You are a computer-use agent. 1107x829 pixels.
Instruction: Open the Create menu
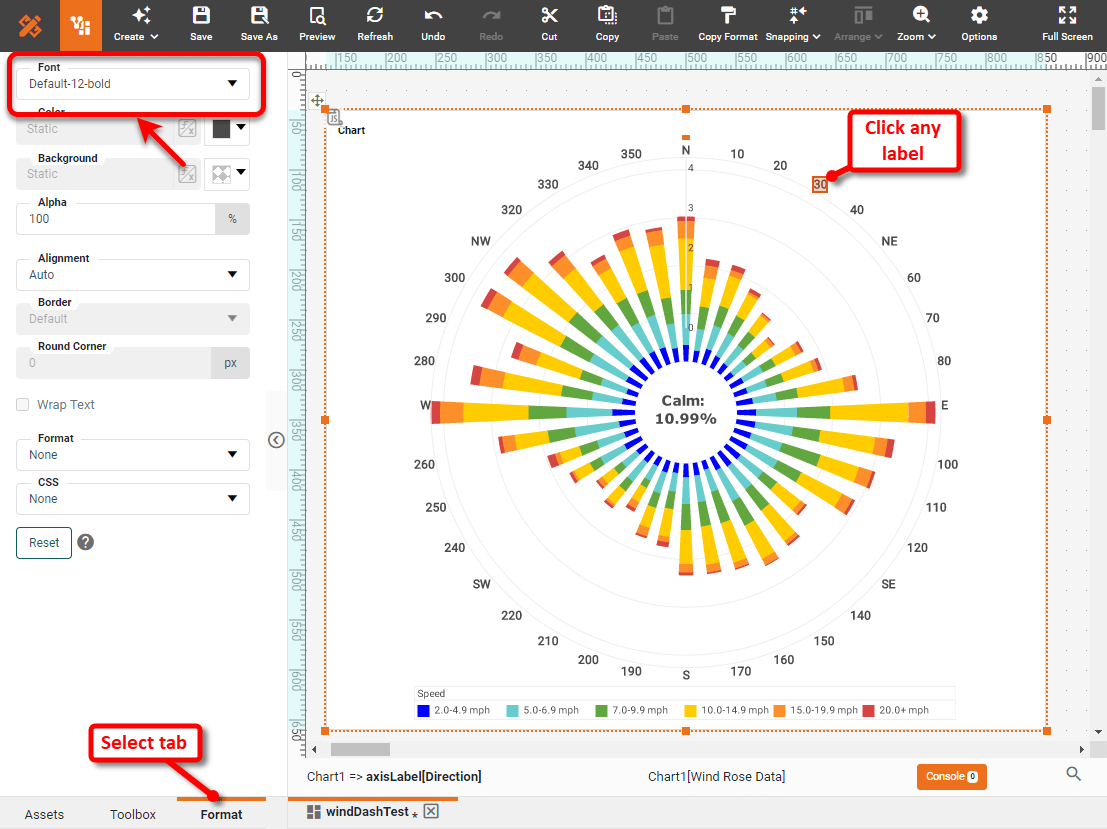136,25
